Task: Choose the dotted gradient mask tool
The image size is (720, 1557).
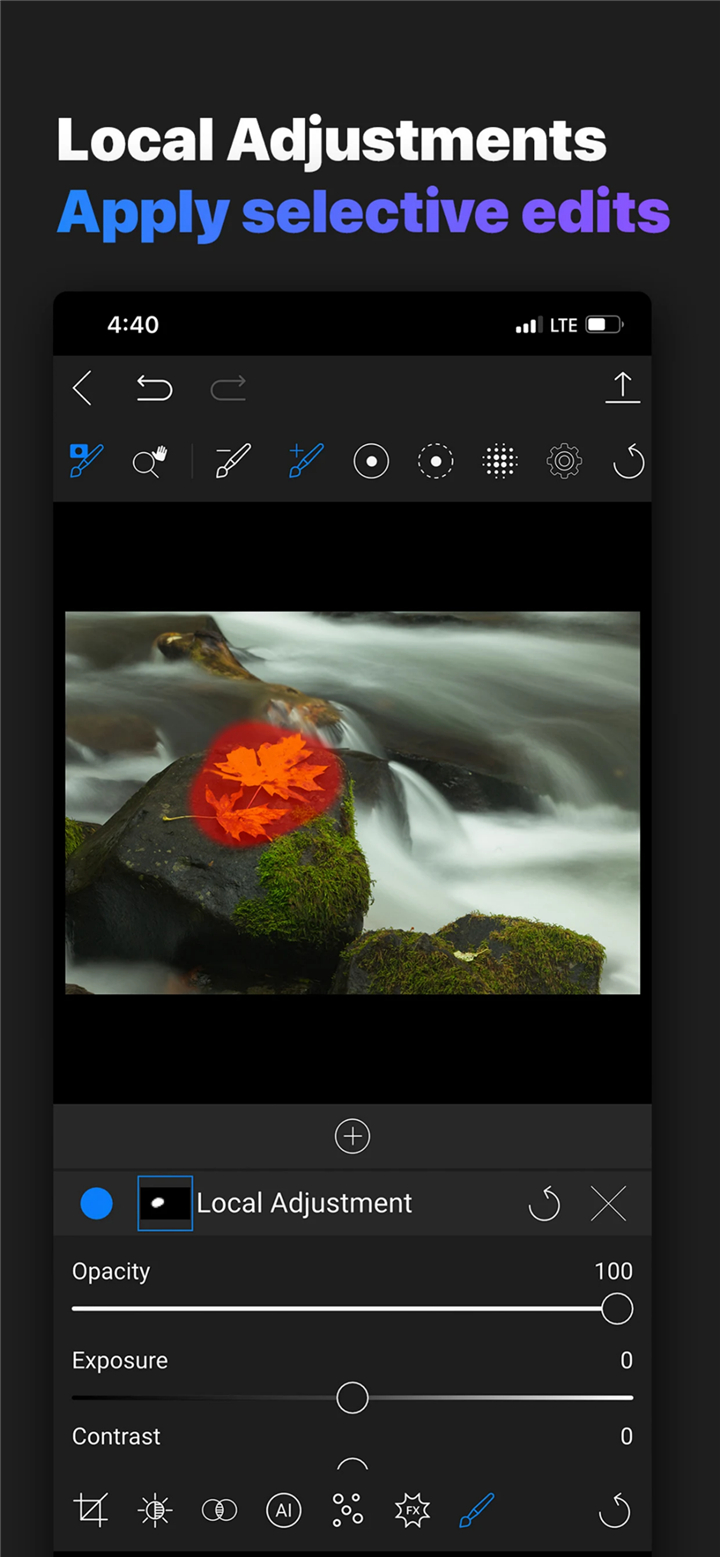Action: (x=500, y=461)
